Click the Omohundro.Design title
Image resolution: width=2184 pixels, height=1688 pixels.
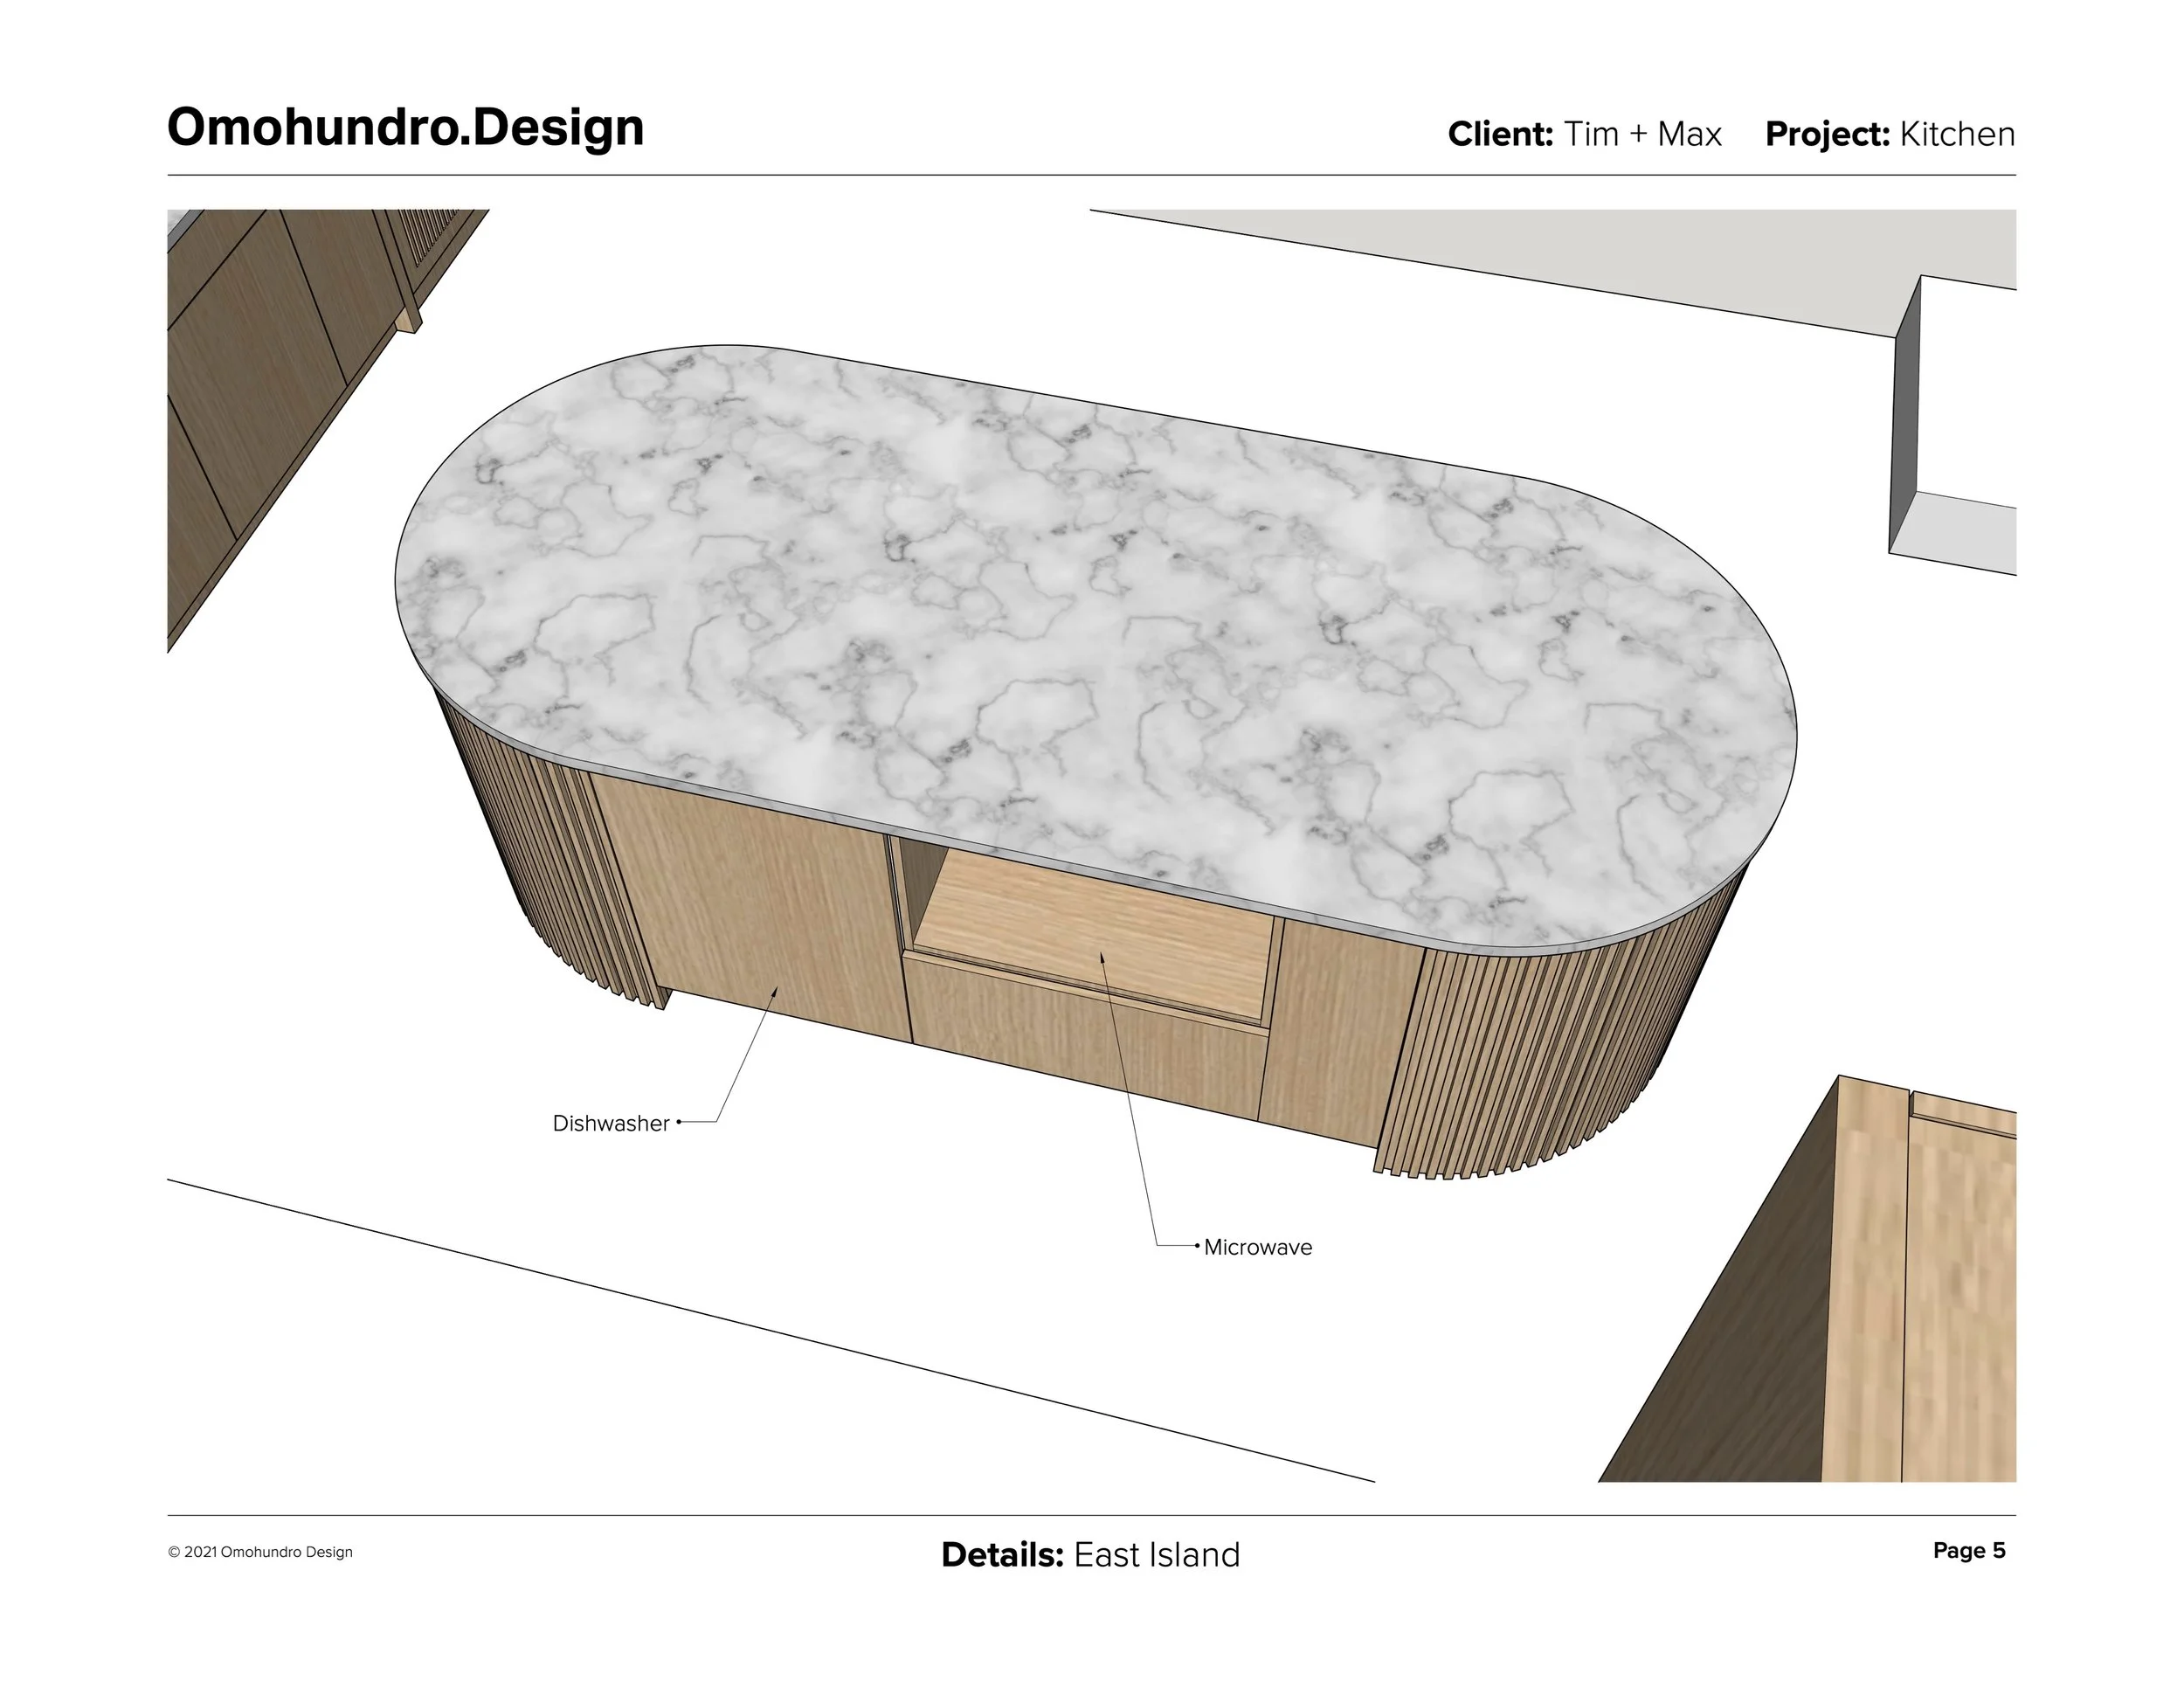tap(405, 128)
